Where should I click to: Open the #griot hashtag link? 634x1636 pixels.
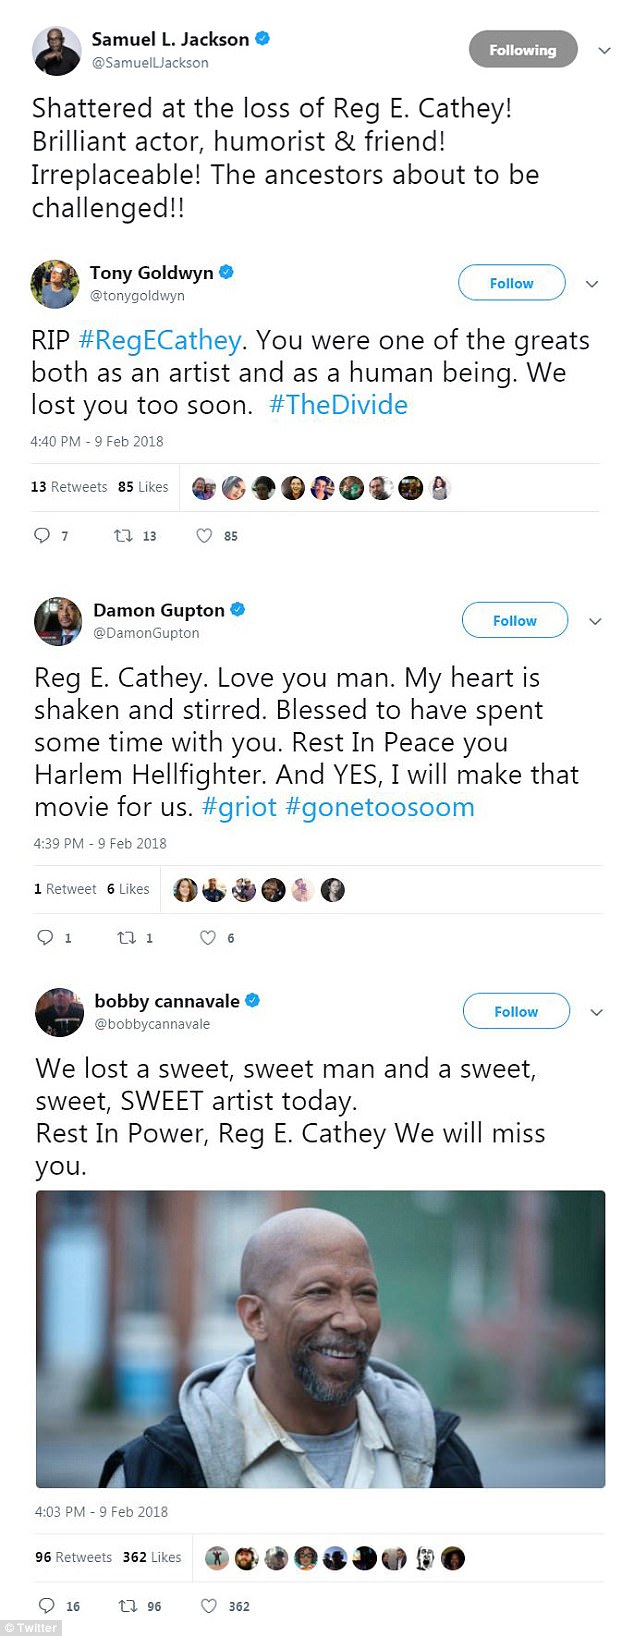pyautogui.click(x=239, y=807)
